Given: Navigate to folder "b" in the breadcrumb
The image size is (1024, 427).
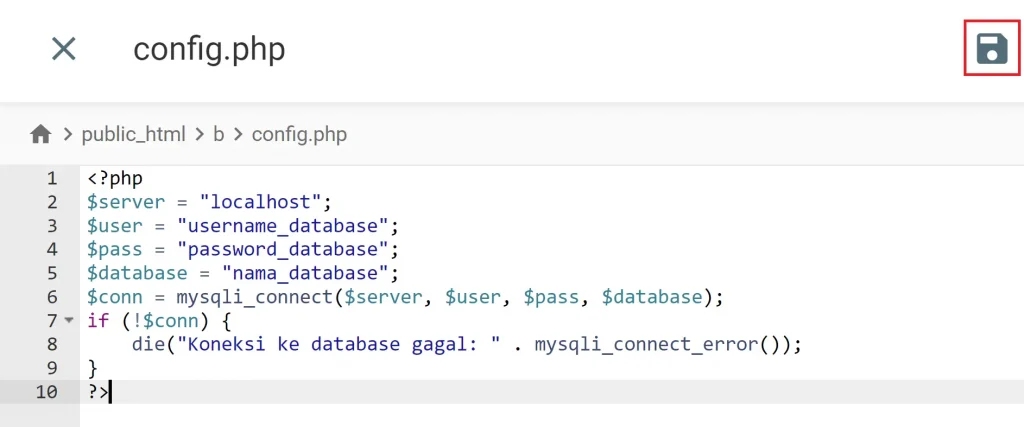Looking at the screenshot, I should 218,134.
